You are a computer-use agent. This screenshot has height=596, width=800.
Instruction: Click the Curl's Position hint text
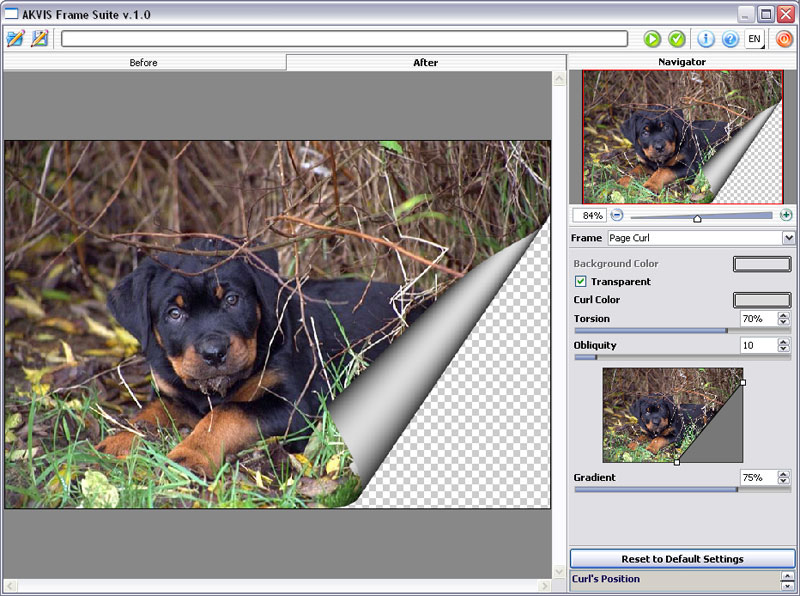coord(606,579)
